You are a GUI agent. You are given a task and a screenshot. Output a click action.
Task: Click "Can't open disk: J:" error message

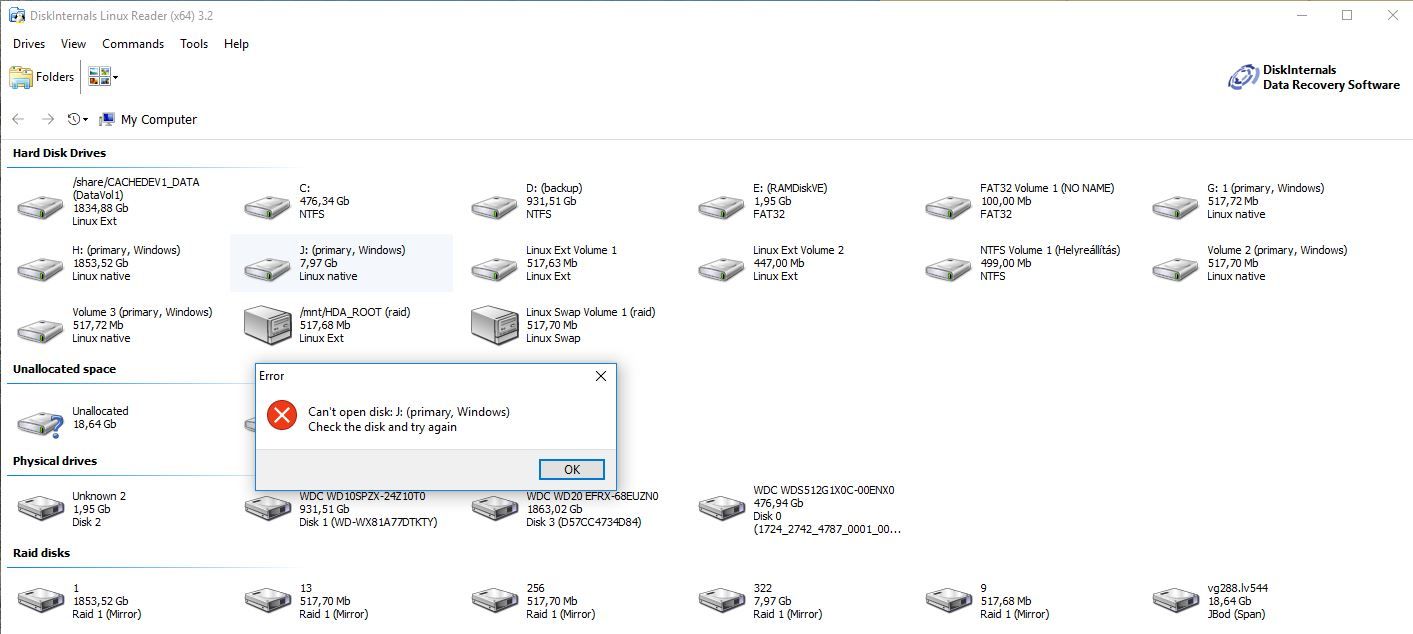coord(409,412)
